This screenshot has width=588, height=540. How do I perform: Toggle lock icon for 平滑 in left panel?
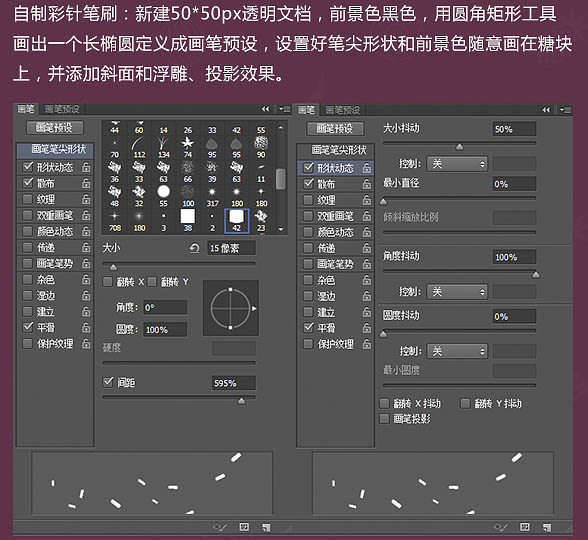[x=86, y=328]
